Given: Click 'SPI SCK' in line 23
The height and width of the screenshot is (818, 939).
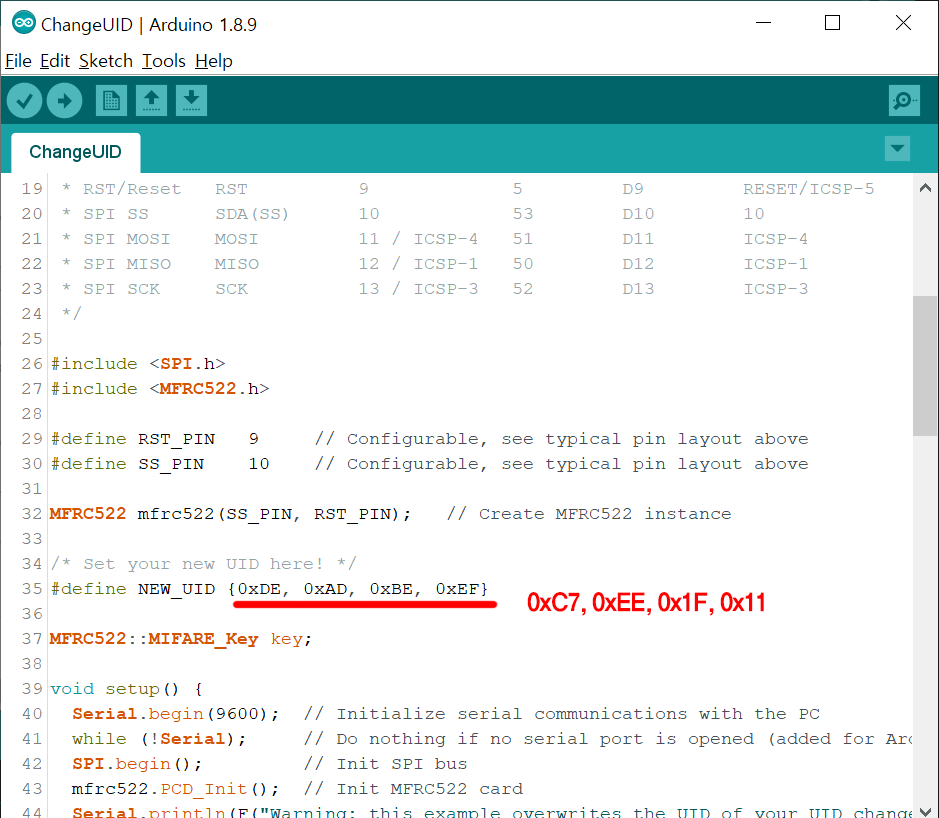Looking at the screenshot, I should pyautogui.click(x=122, y=289).
